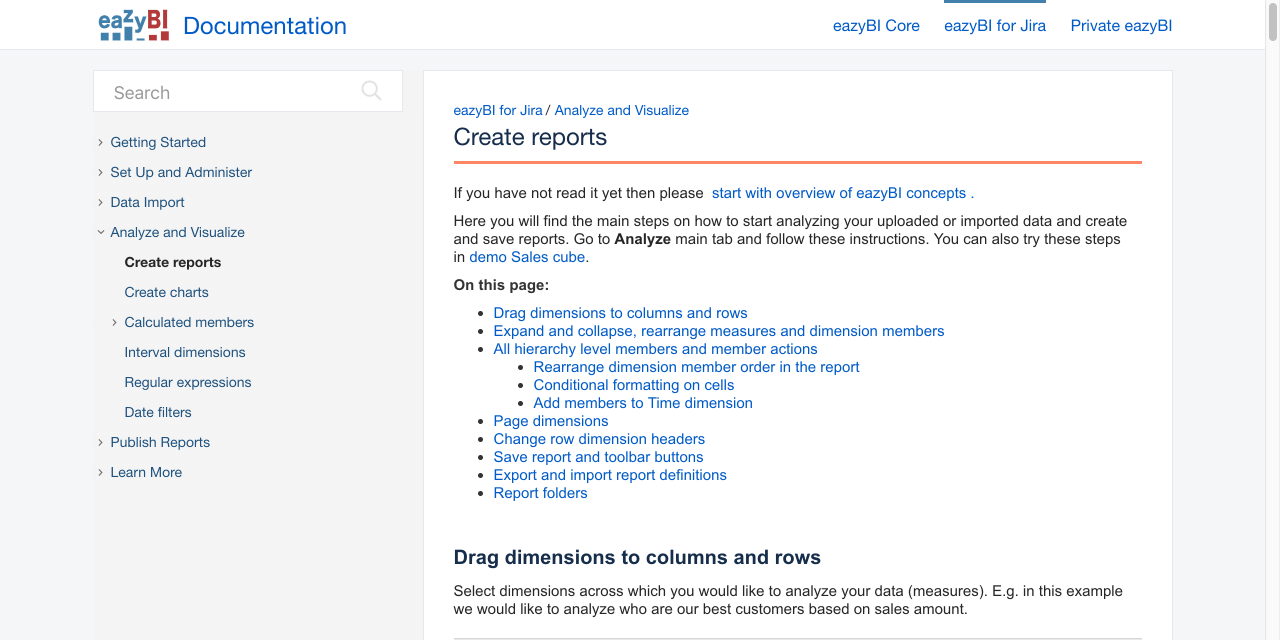The height and width of the screenshot is (640, 1280).
Task: Click the Drag dimensions to columns and rows heading
Action: click(637, 558)
